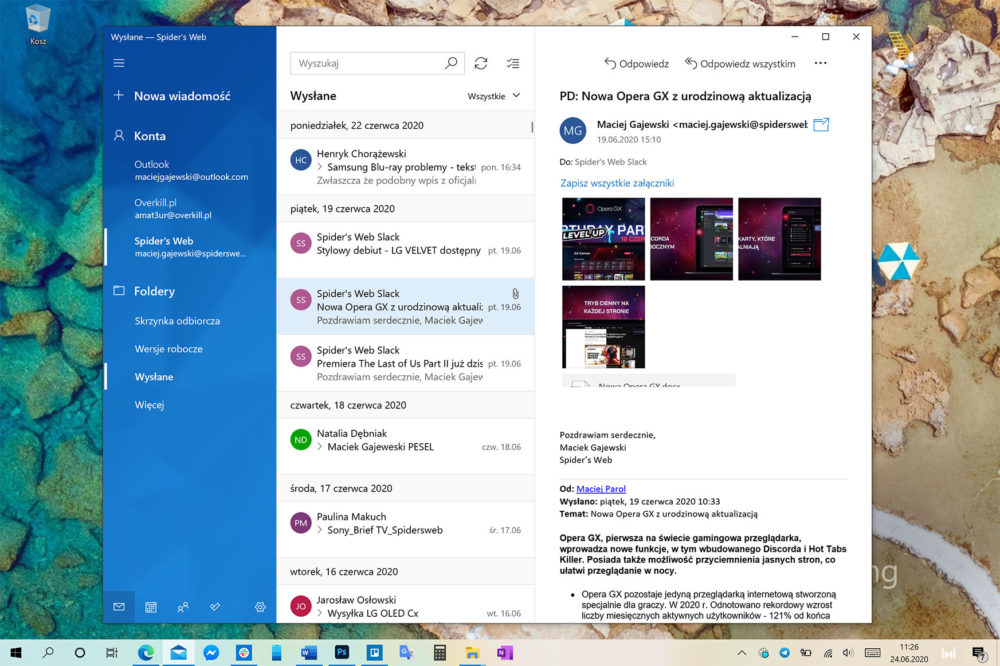
Task: Click Odpowiedz to reply
Action: click(x=636, y=63)
